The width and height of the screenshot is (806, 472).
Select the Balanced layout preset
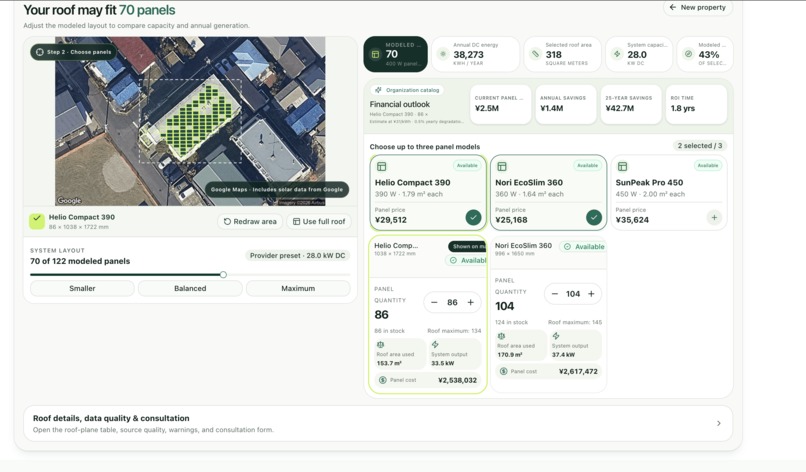click(190, 288)
